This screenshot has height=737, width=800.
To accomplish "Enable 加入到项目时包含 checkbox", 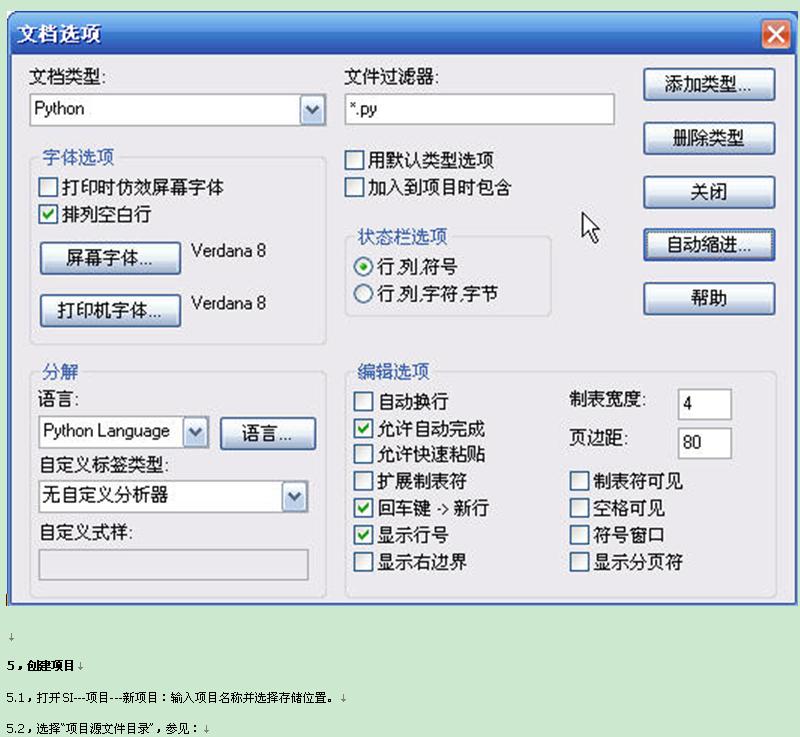I will (354, 187).
